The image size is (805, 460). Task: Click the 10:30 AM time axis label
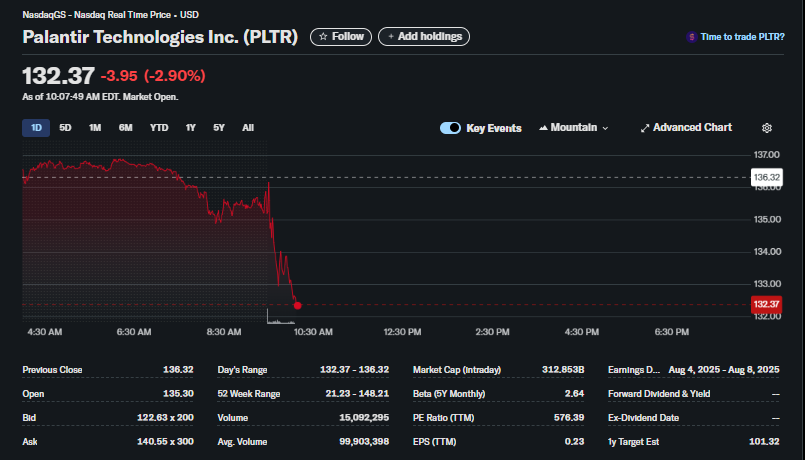[x=313, y=332]
